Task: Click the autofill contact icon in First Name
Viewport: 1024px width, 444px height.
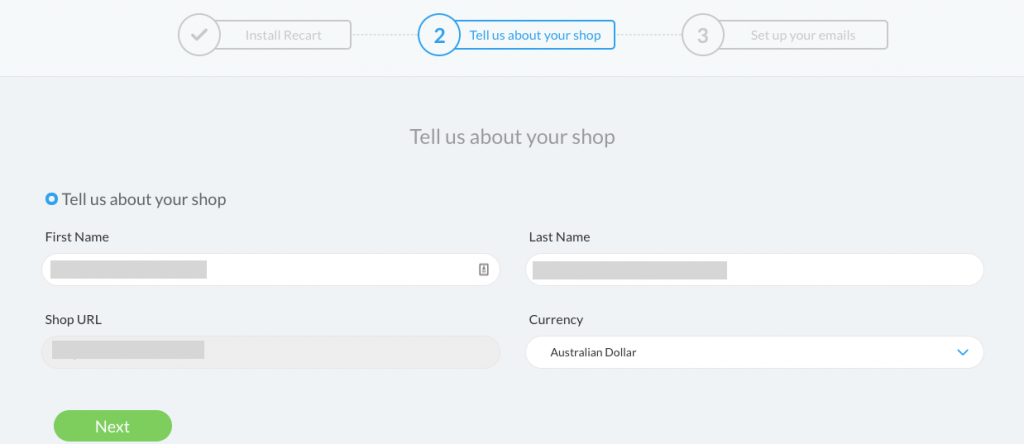Action: [x=484, y=270]
